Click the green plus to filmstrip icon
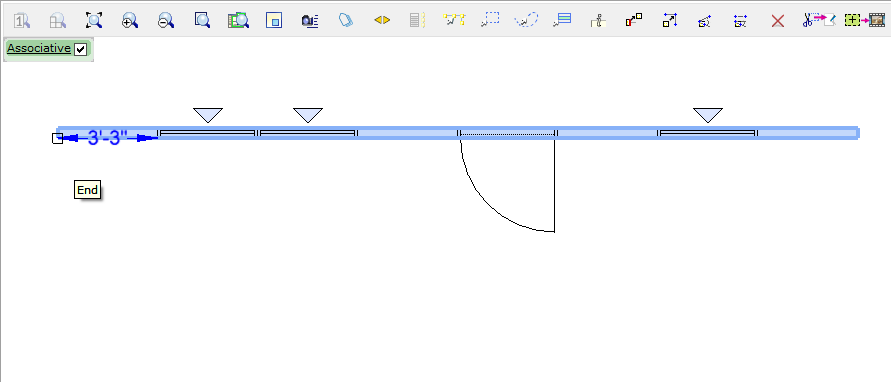 pyautogui.click(x=864, y=20)
